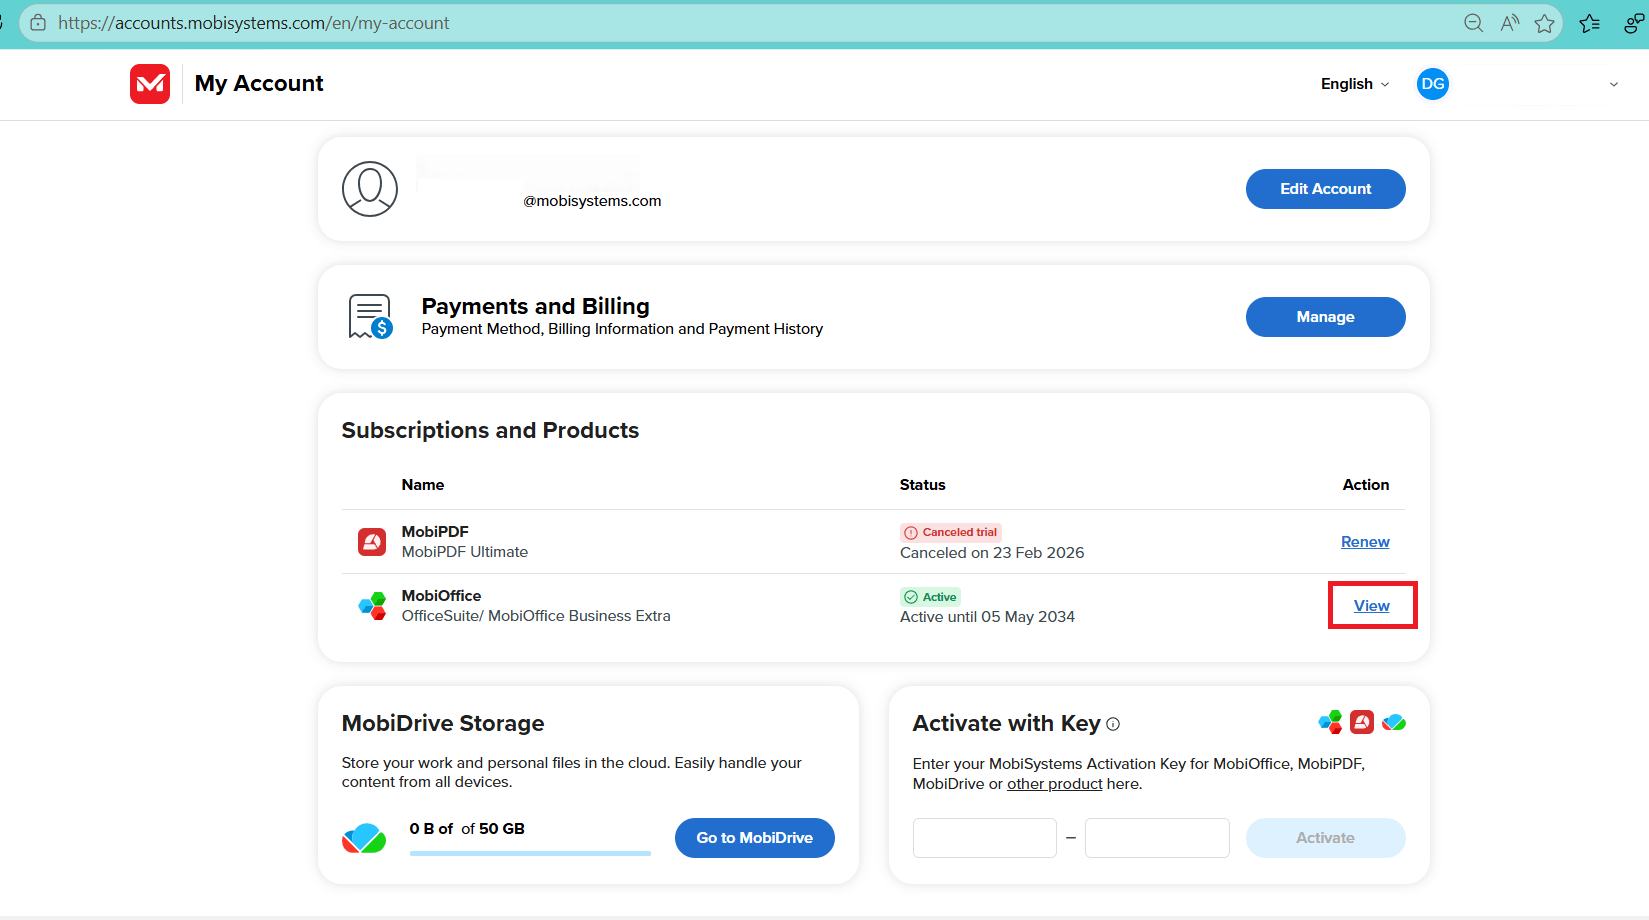Screen dimensions: 1649x920
Task: Click the profile silhouette icon
Action: (x=370, y=189)
